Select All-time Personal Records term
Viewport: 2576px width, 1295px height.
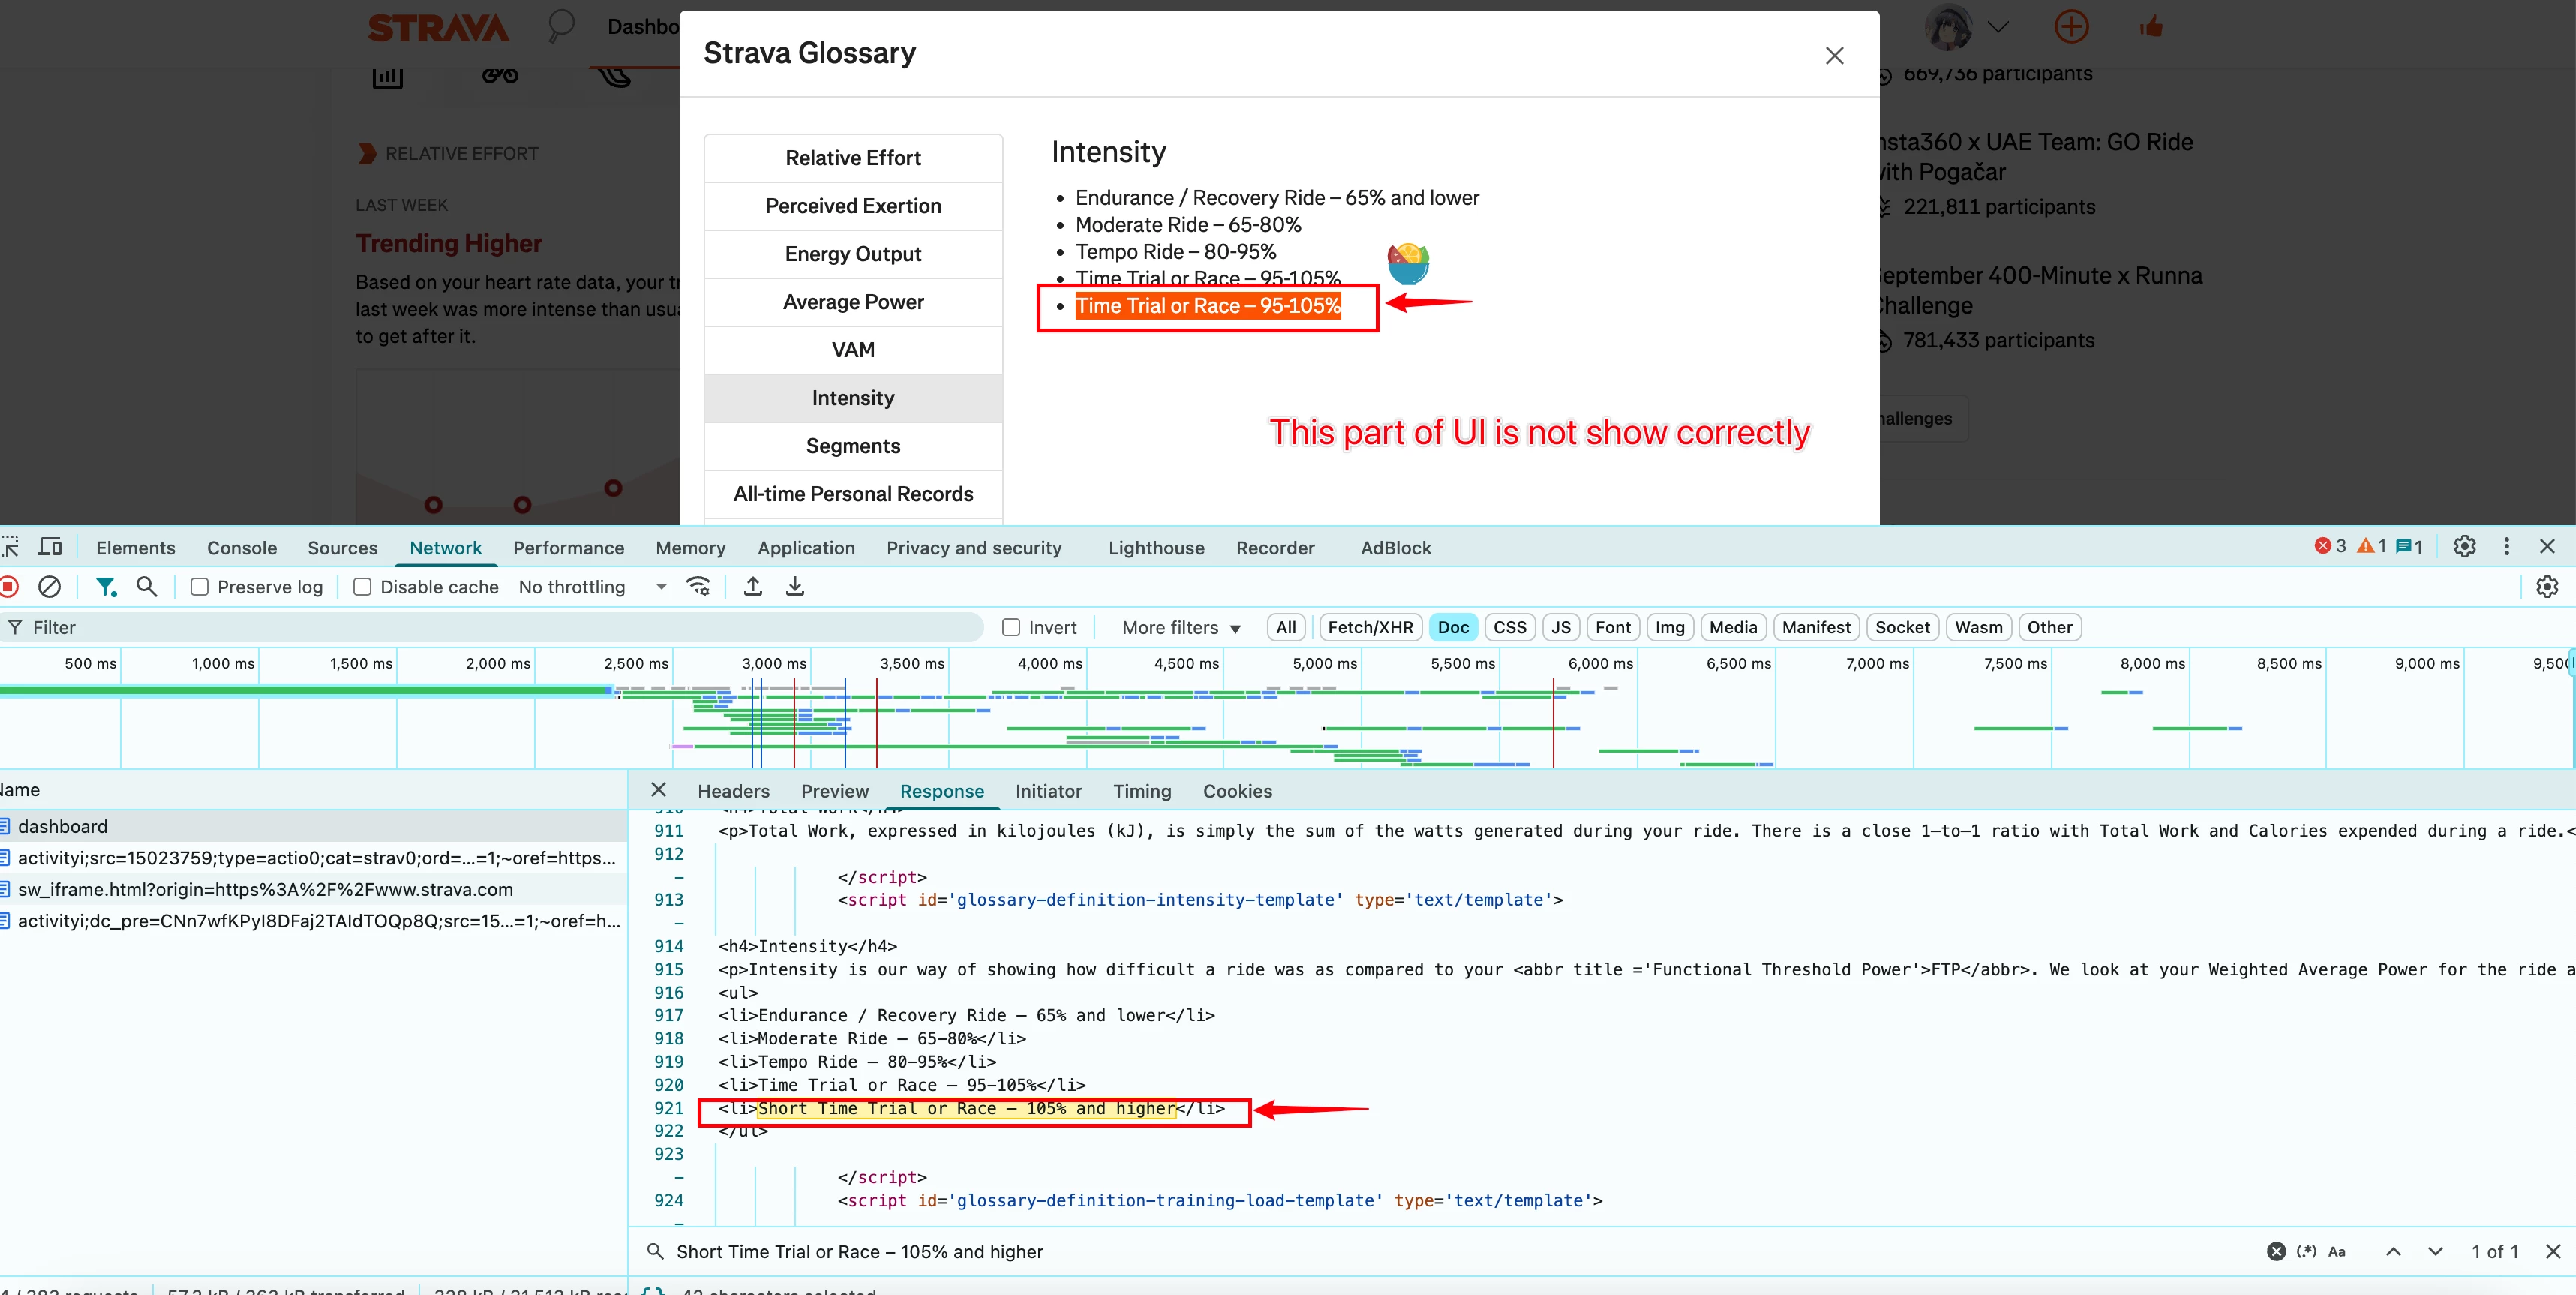click(853, 494)
